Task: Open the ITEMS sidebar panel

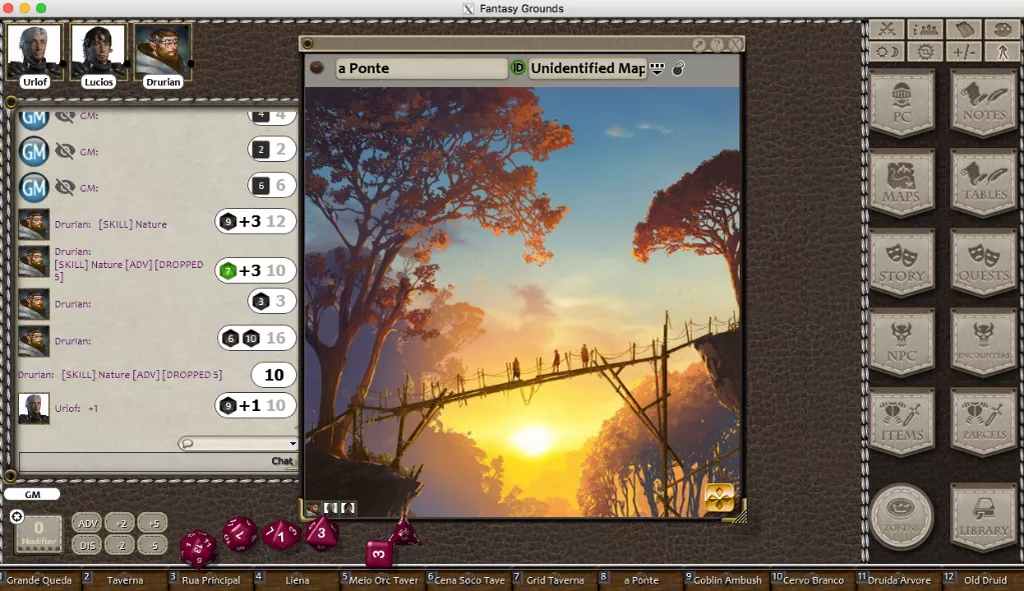Action: tap(901, 422)
